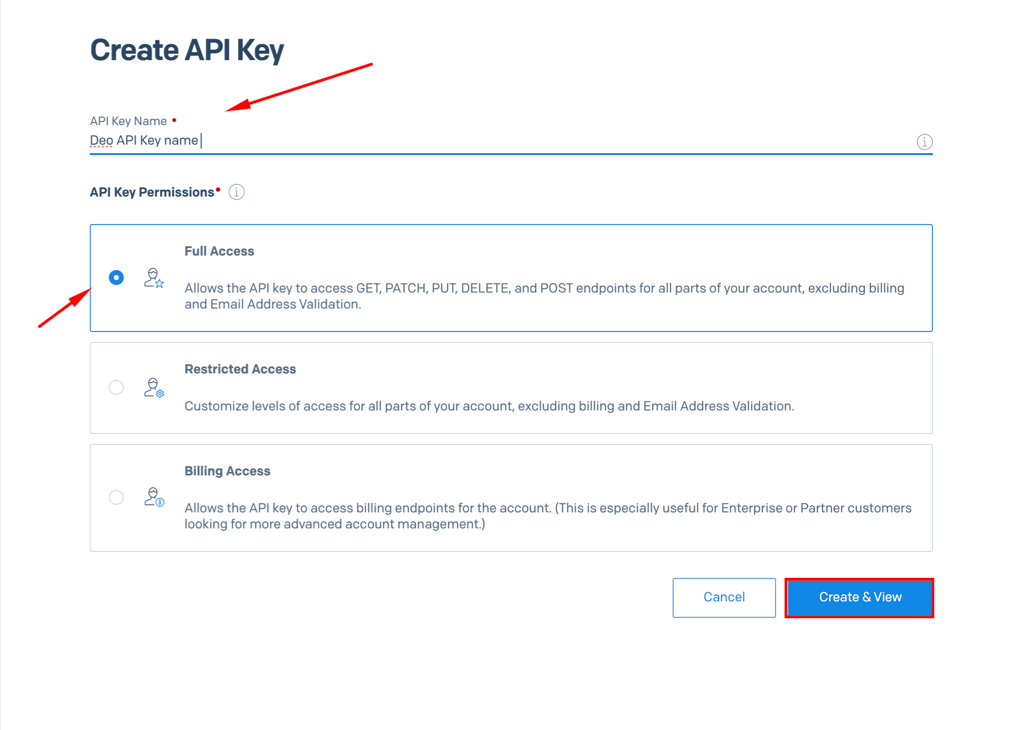
Task: Click the API Key Permissions label
Action: (152, 192)
